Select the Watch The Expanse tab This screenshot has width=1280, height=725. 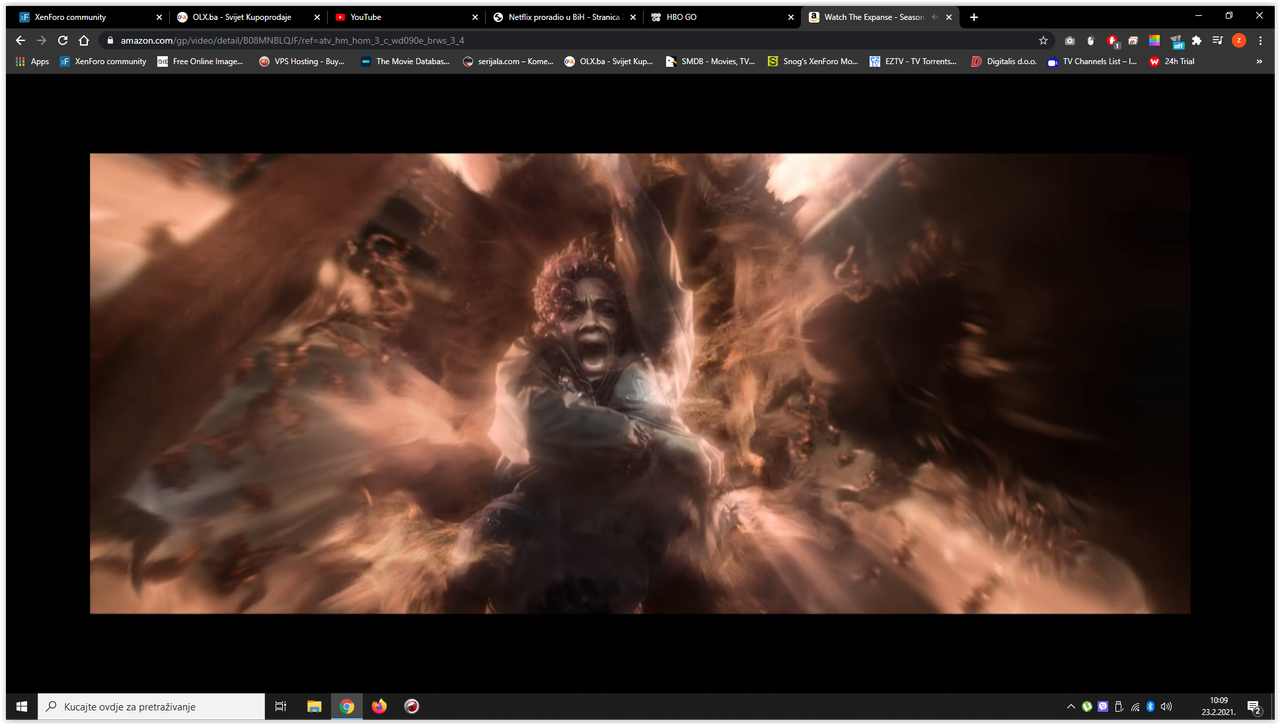pos(880,17)
